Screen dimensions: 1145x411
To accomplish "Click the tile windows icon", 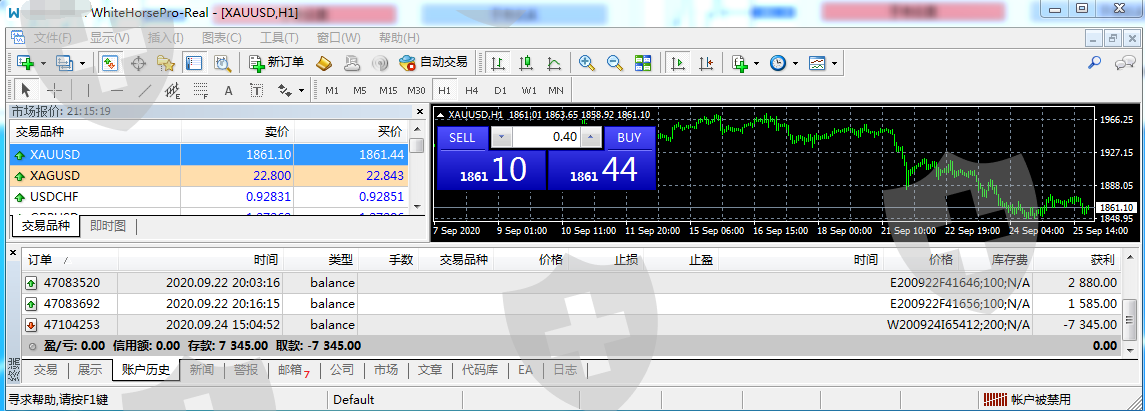I will coord(643,62).
